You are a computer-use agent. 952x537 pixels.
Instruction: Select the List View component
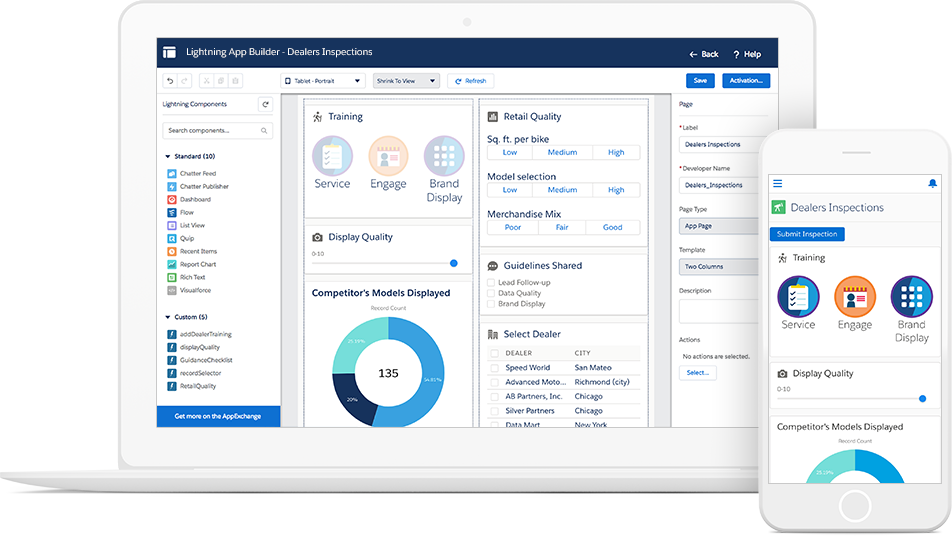(x=186, y=225)
